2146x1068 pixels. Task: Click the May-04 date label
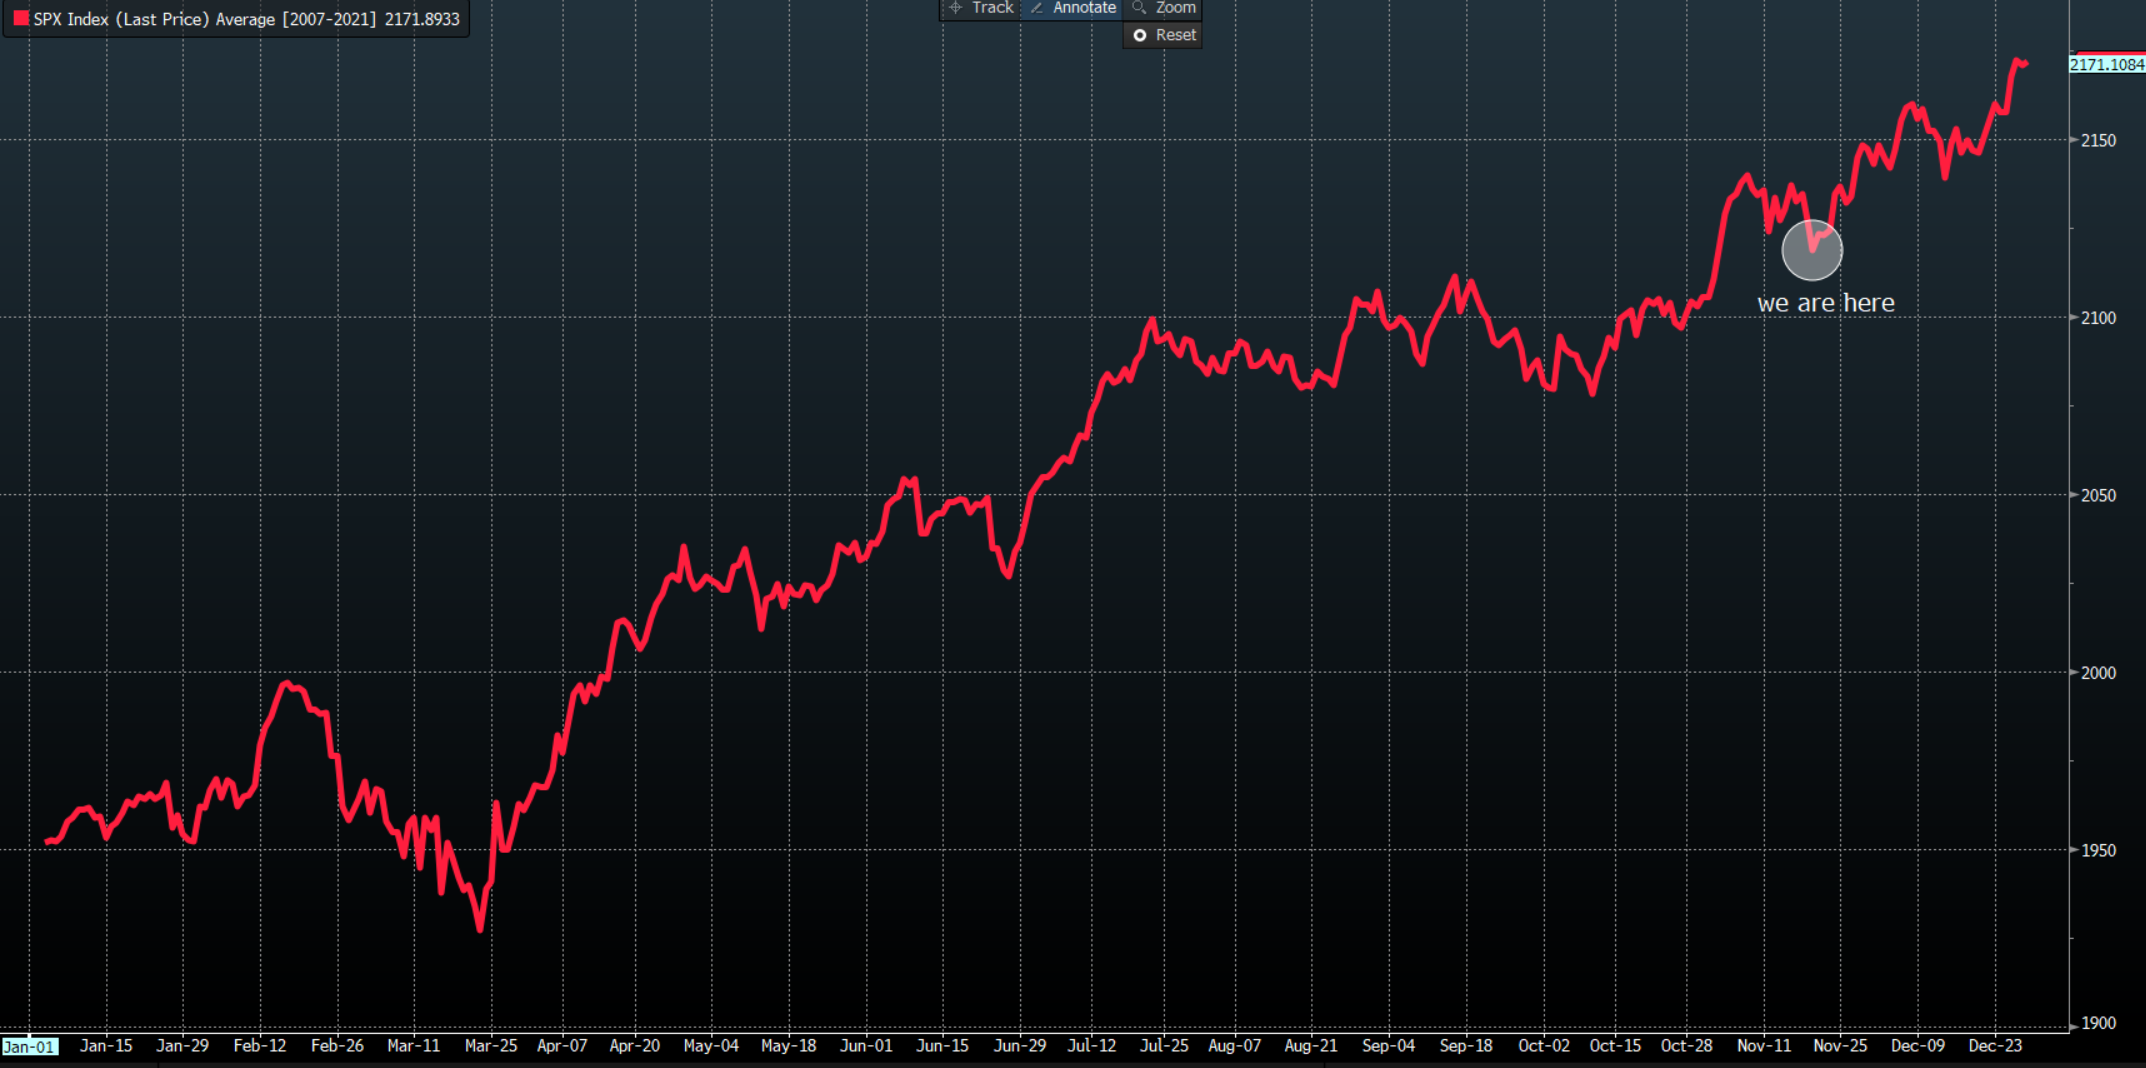pyautogui.click(x=711, y=1045)
